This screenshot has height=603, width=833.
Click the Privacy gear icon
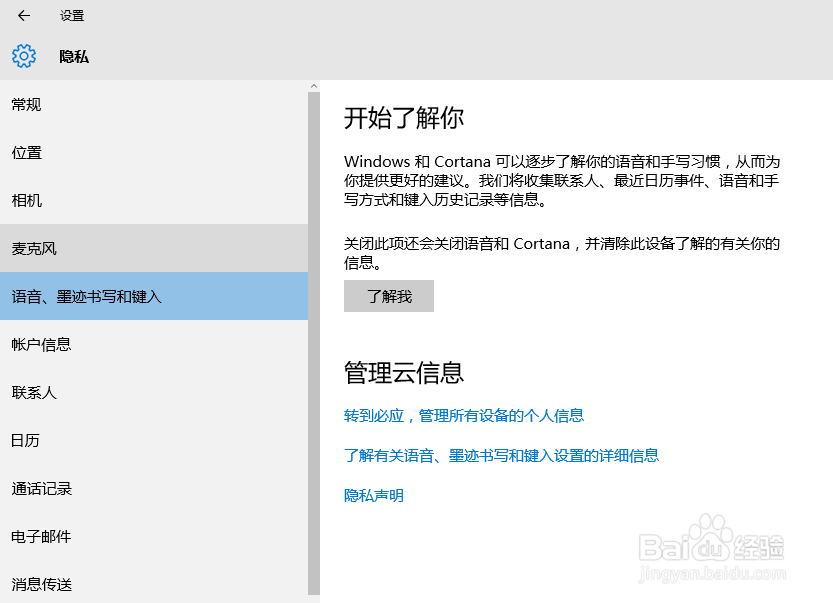[x=24, y=56]
